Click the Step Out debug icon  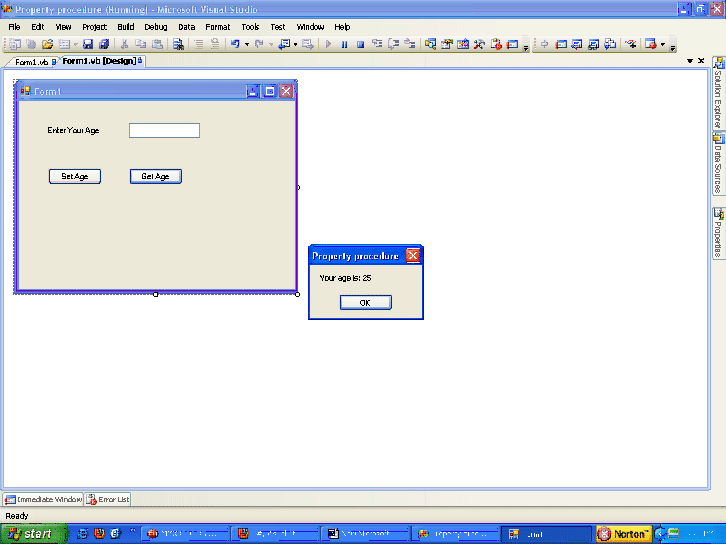point(410,44)
